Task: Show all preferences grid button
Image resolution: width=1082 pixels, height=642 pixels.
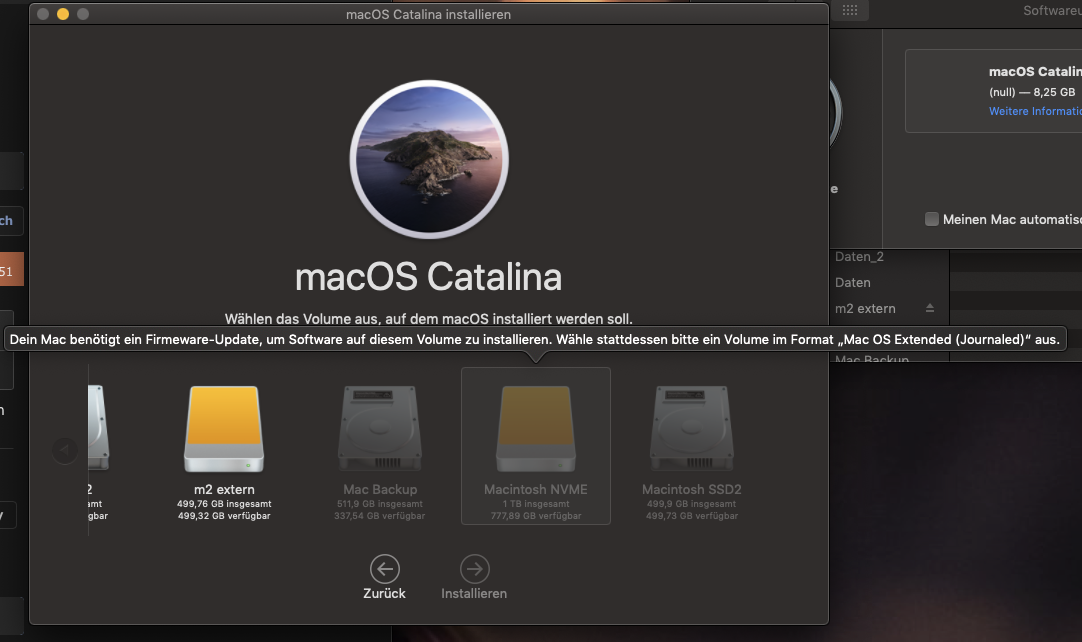Action: (850, 10)
